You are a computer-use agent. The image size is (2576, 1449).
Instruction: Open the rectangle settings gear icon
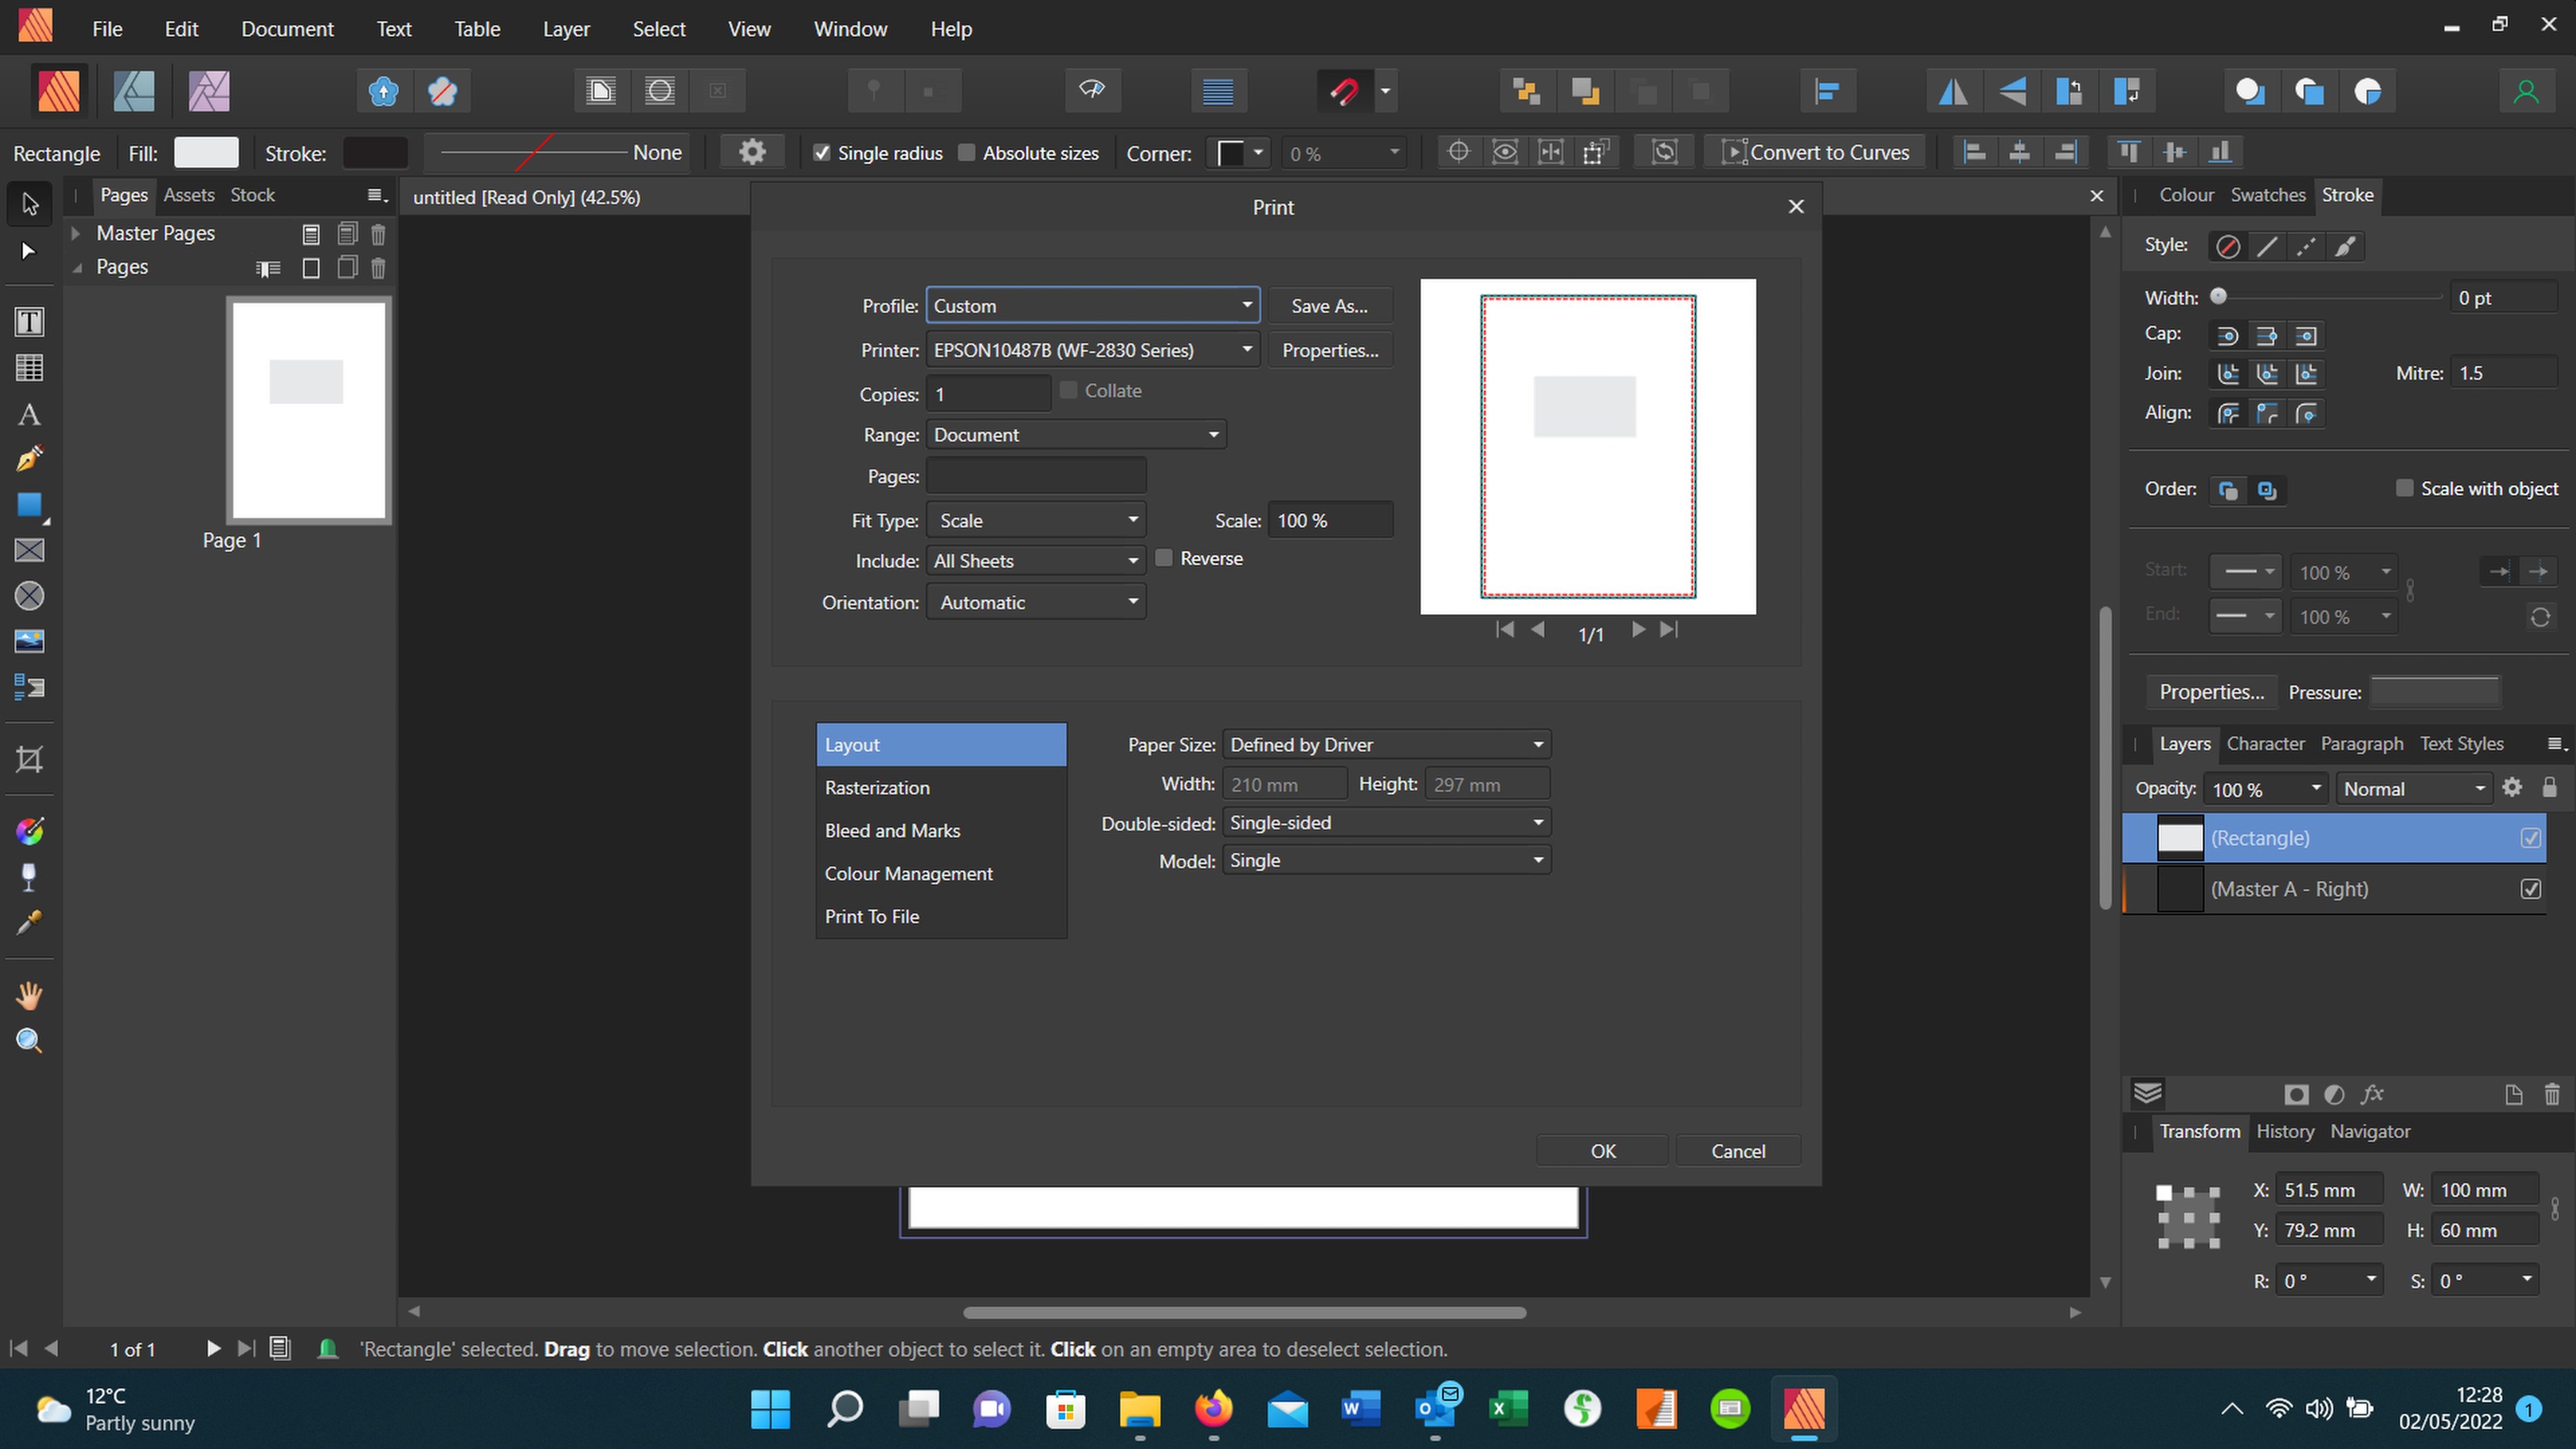(x=752, y=152)
